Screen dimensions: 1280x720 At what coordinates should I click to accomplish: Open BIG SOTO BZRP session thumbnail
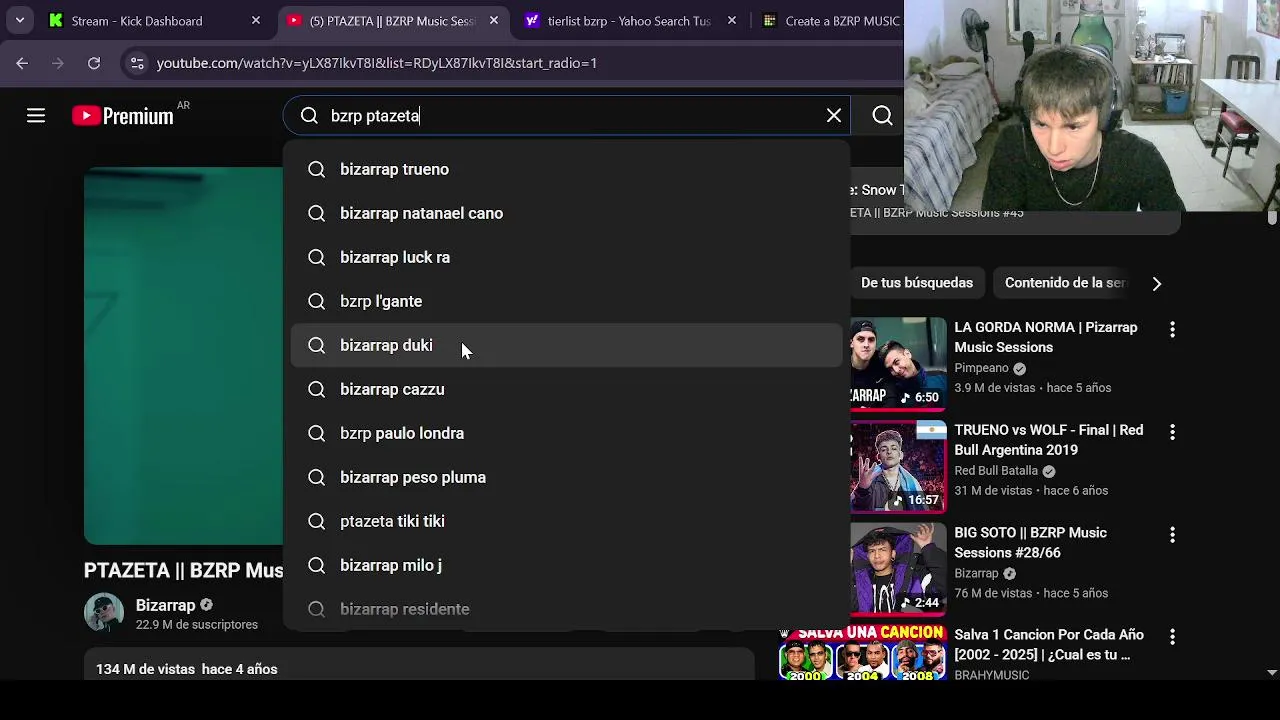[898, 570]
